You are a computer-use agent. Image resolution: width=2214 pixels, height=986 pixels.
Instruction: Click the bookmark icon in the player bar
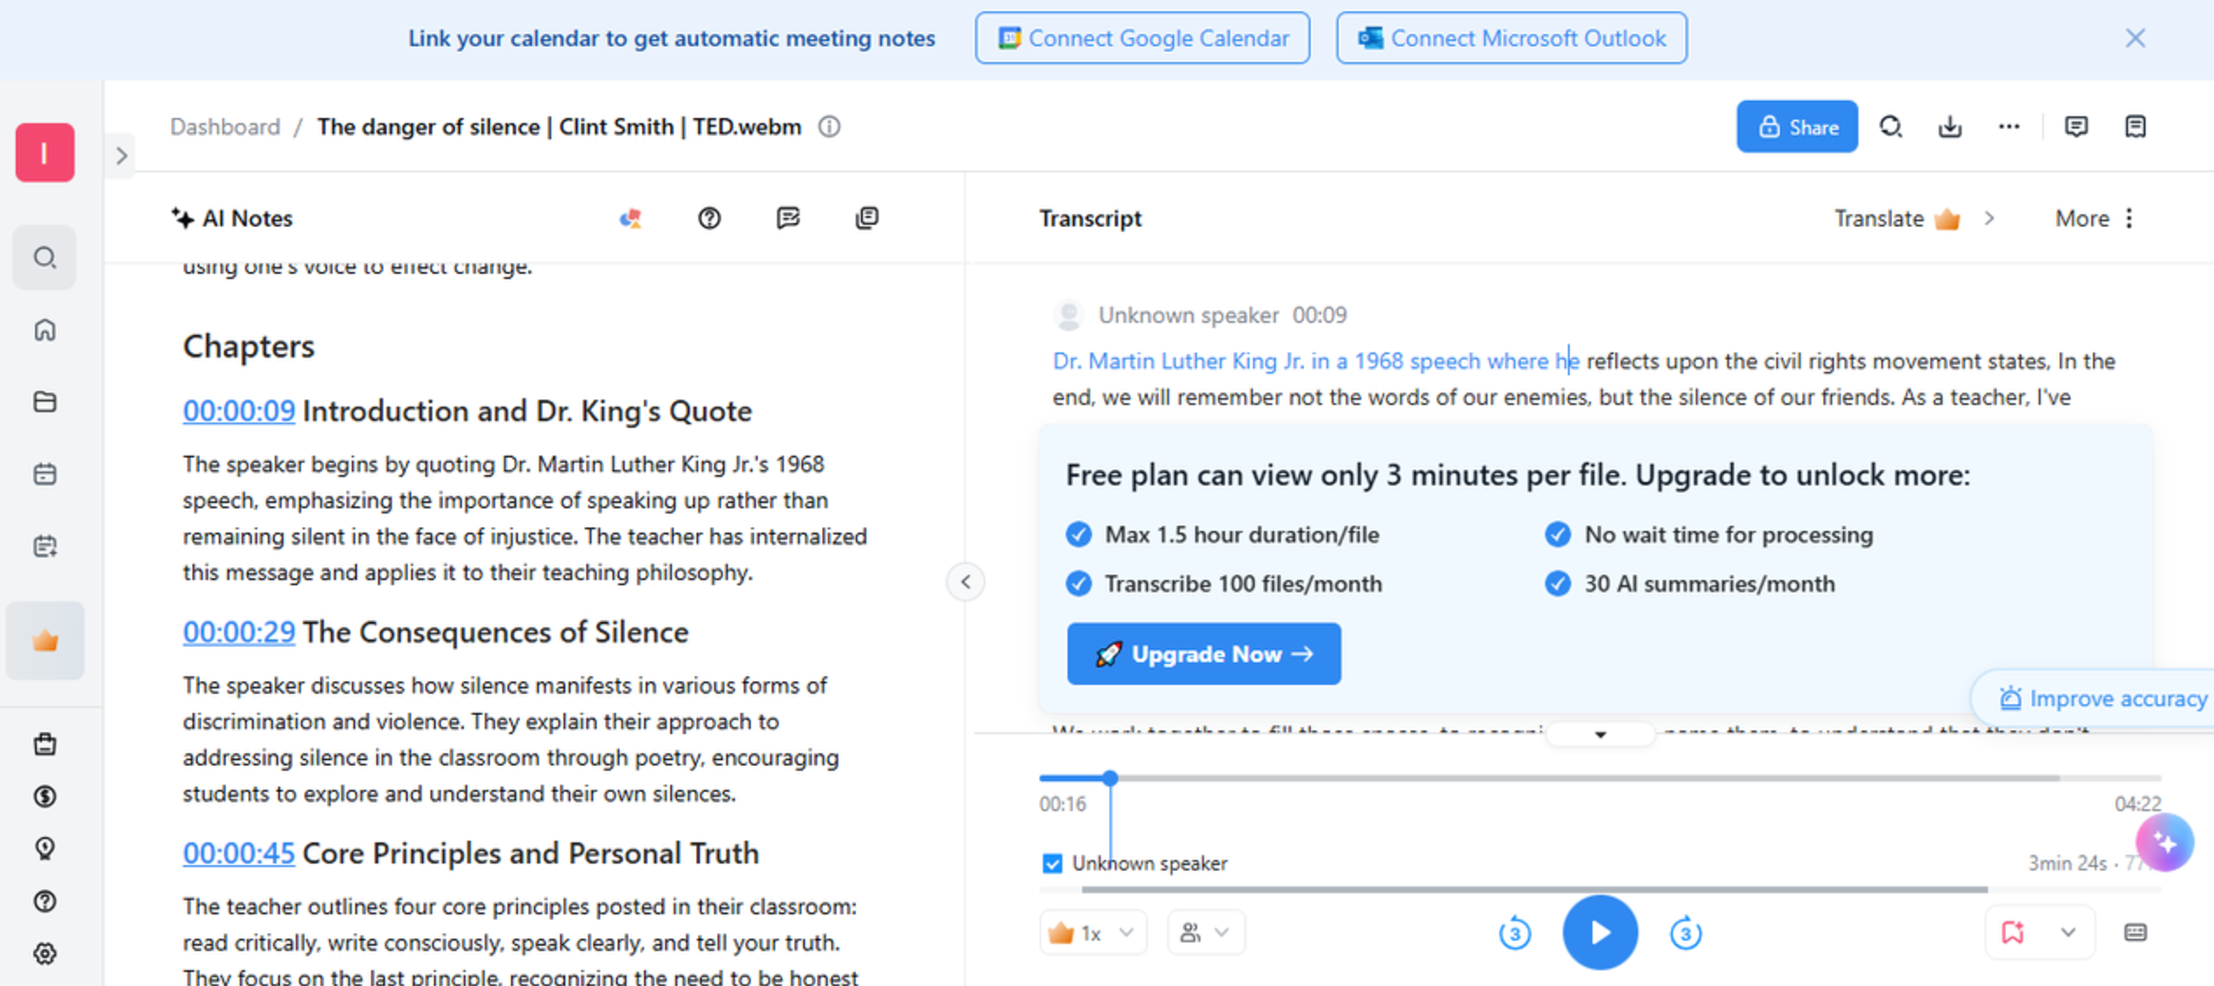point(2012,932)
